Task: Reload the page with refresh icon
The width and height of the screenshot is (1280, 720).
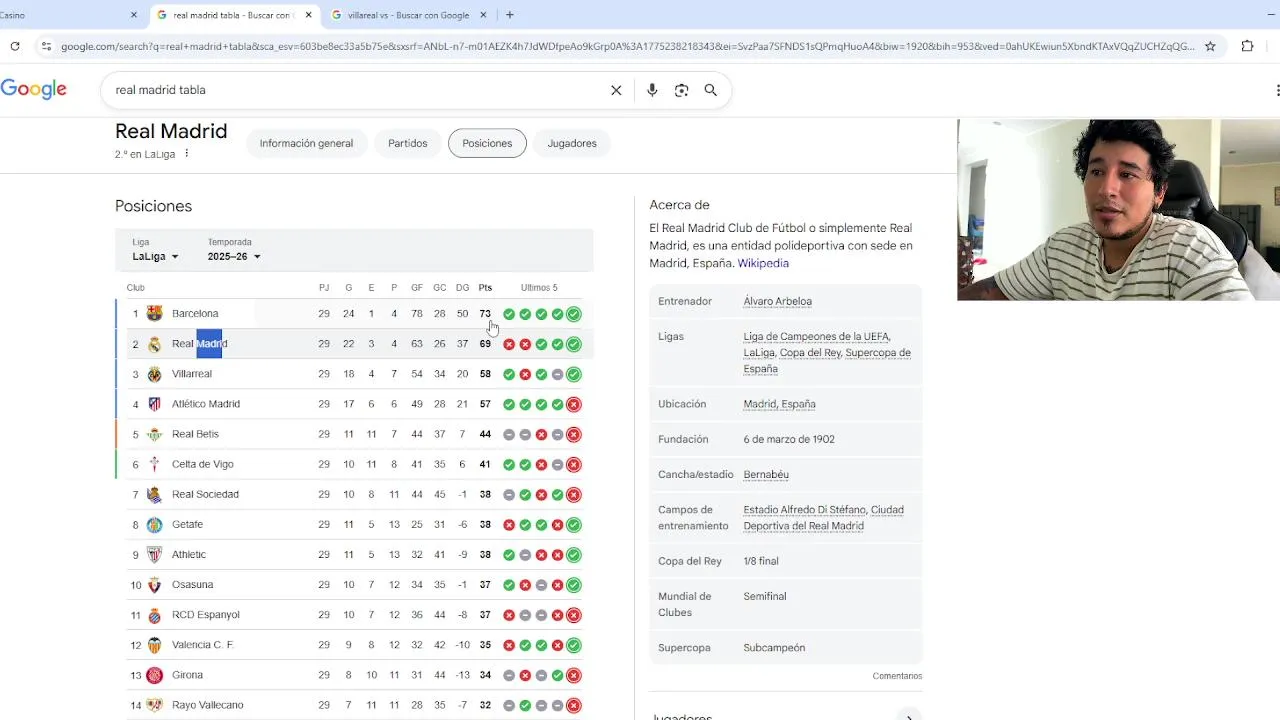Action: coord(15,46)
